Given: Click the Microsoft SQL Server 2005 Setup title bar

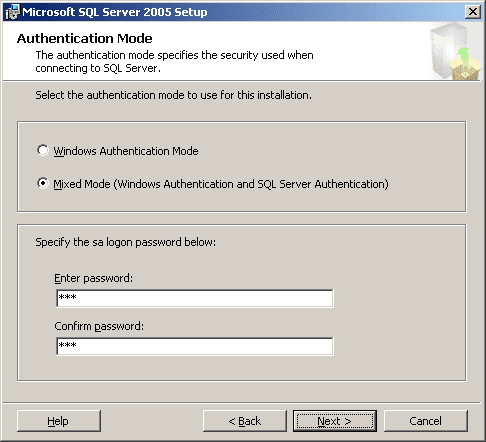Looking at the screenshot, I should pyautogui.click(x=233, y=12).
